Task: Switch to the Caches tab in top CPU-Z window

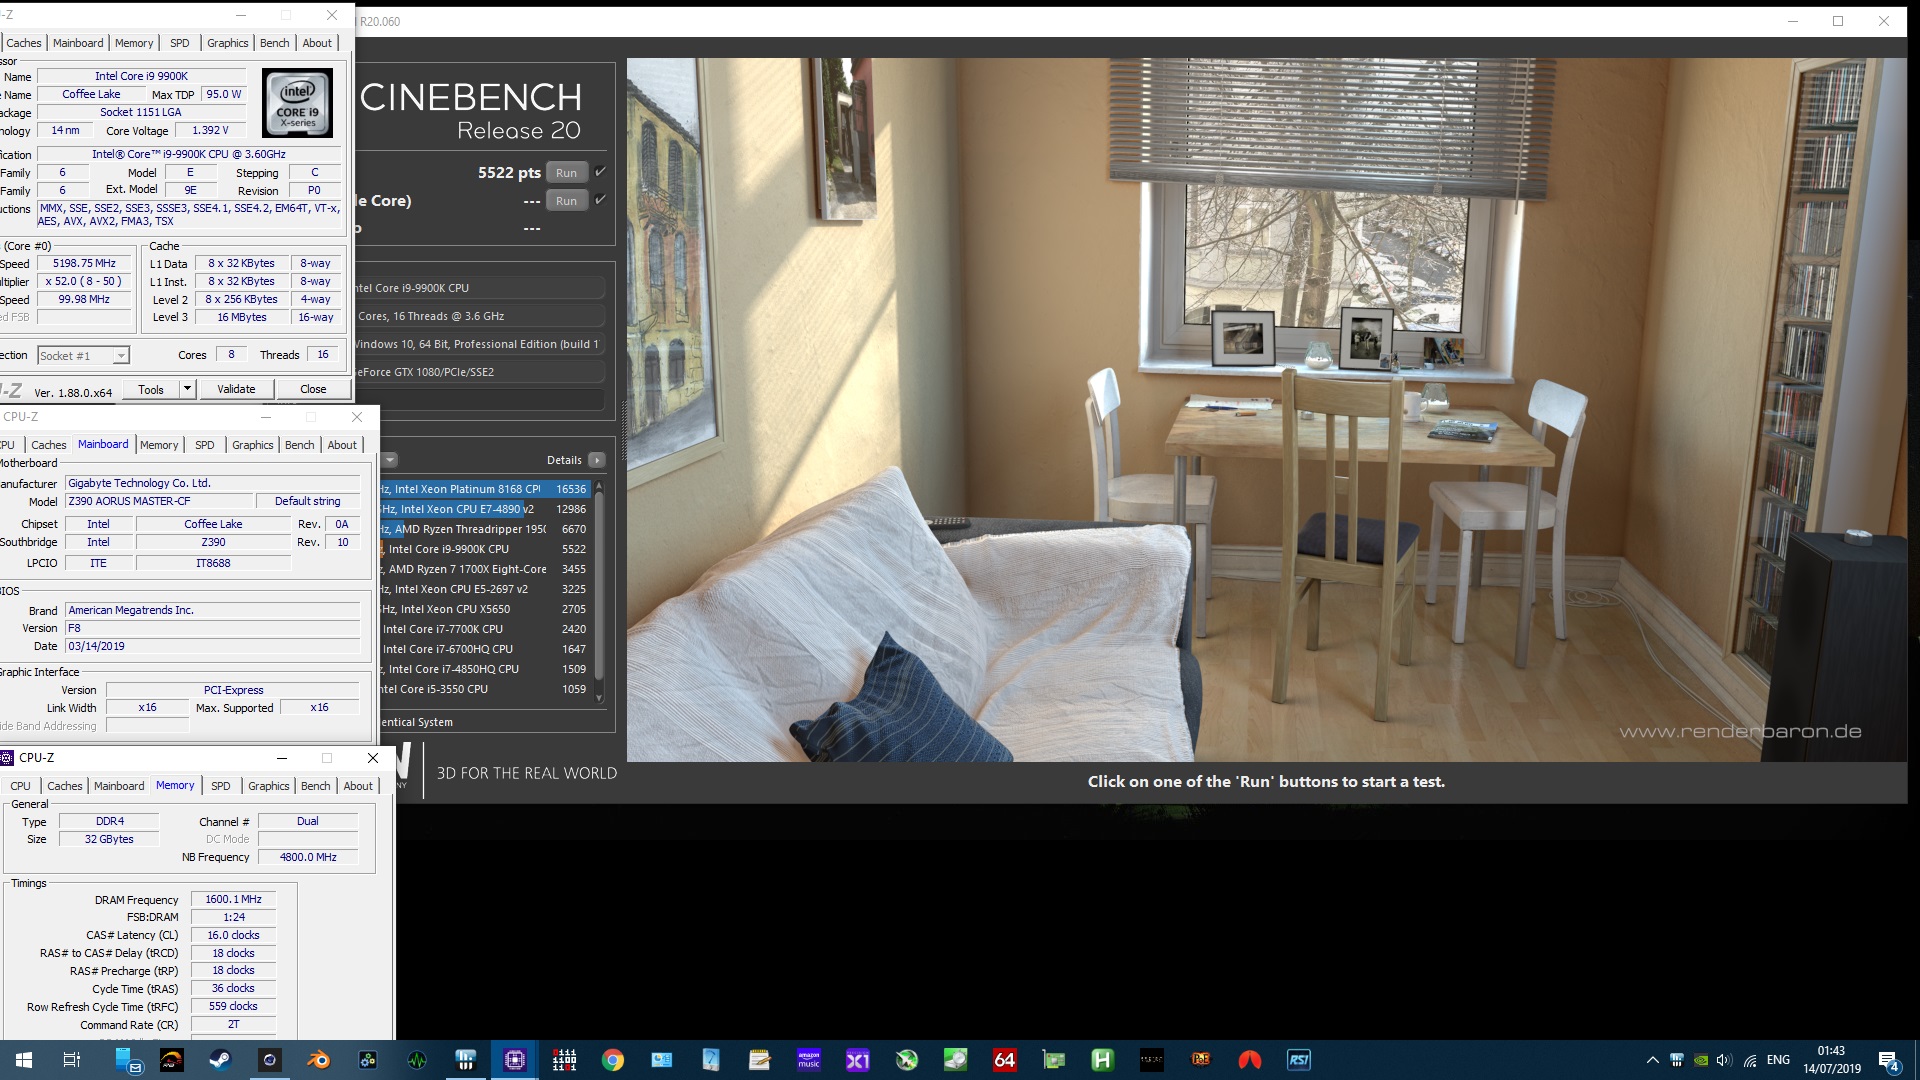Action: 24,43
